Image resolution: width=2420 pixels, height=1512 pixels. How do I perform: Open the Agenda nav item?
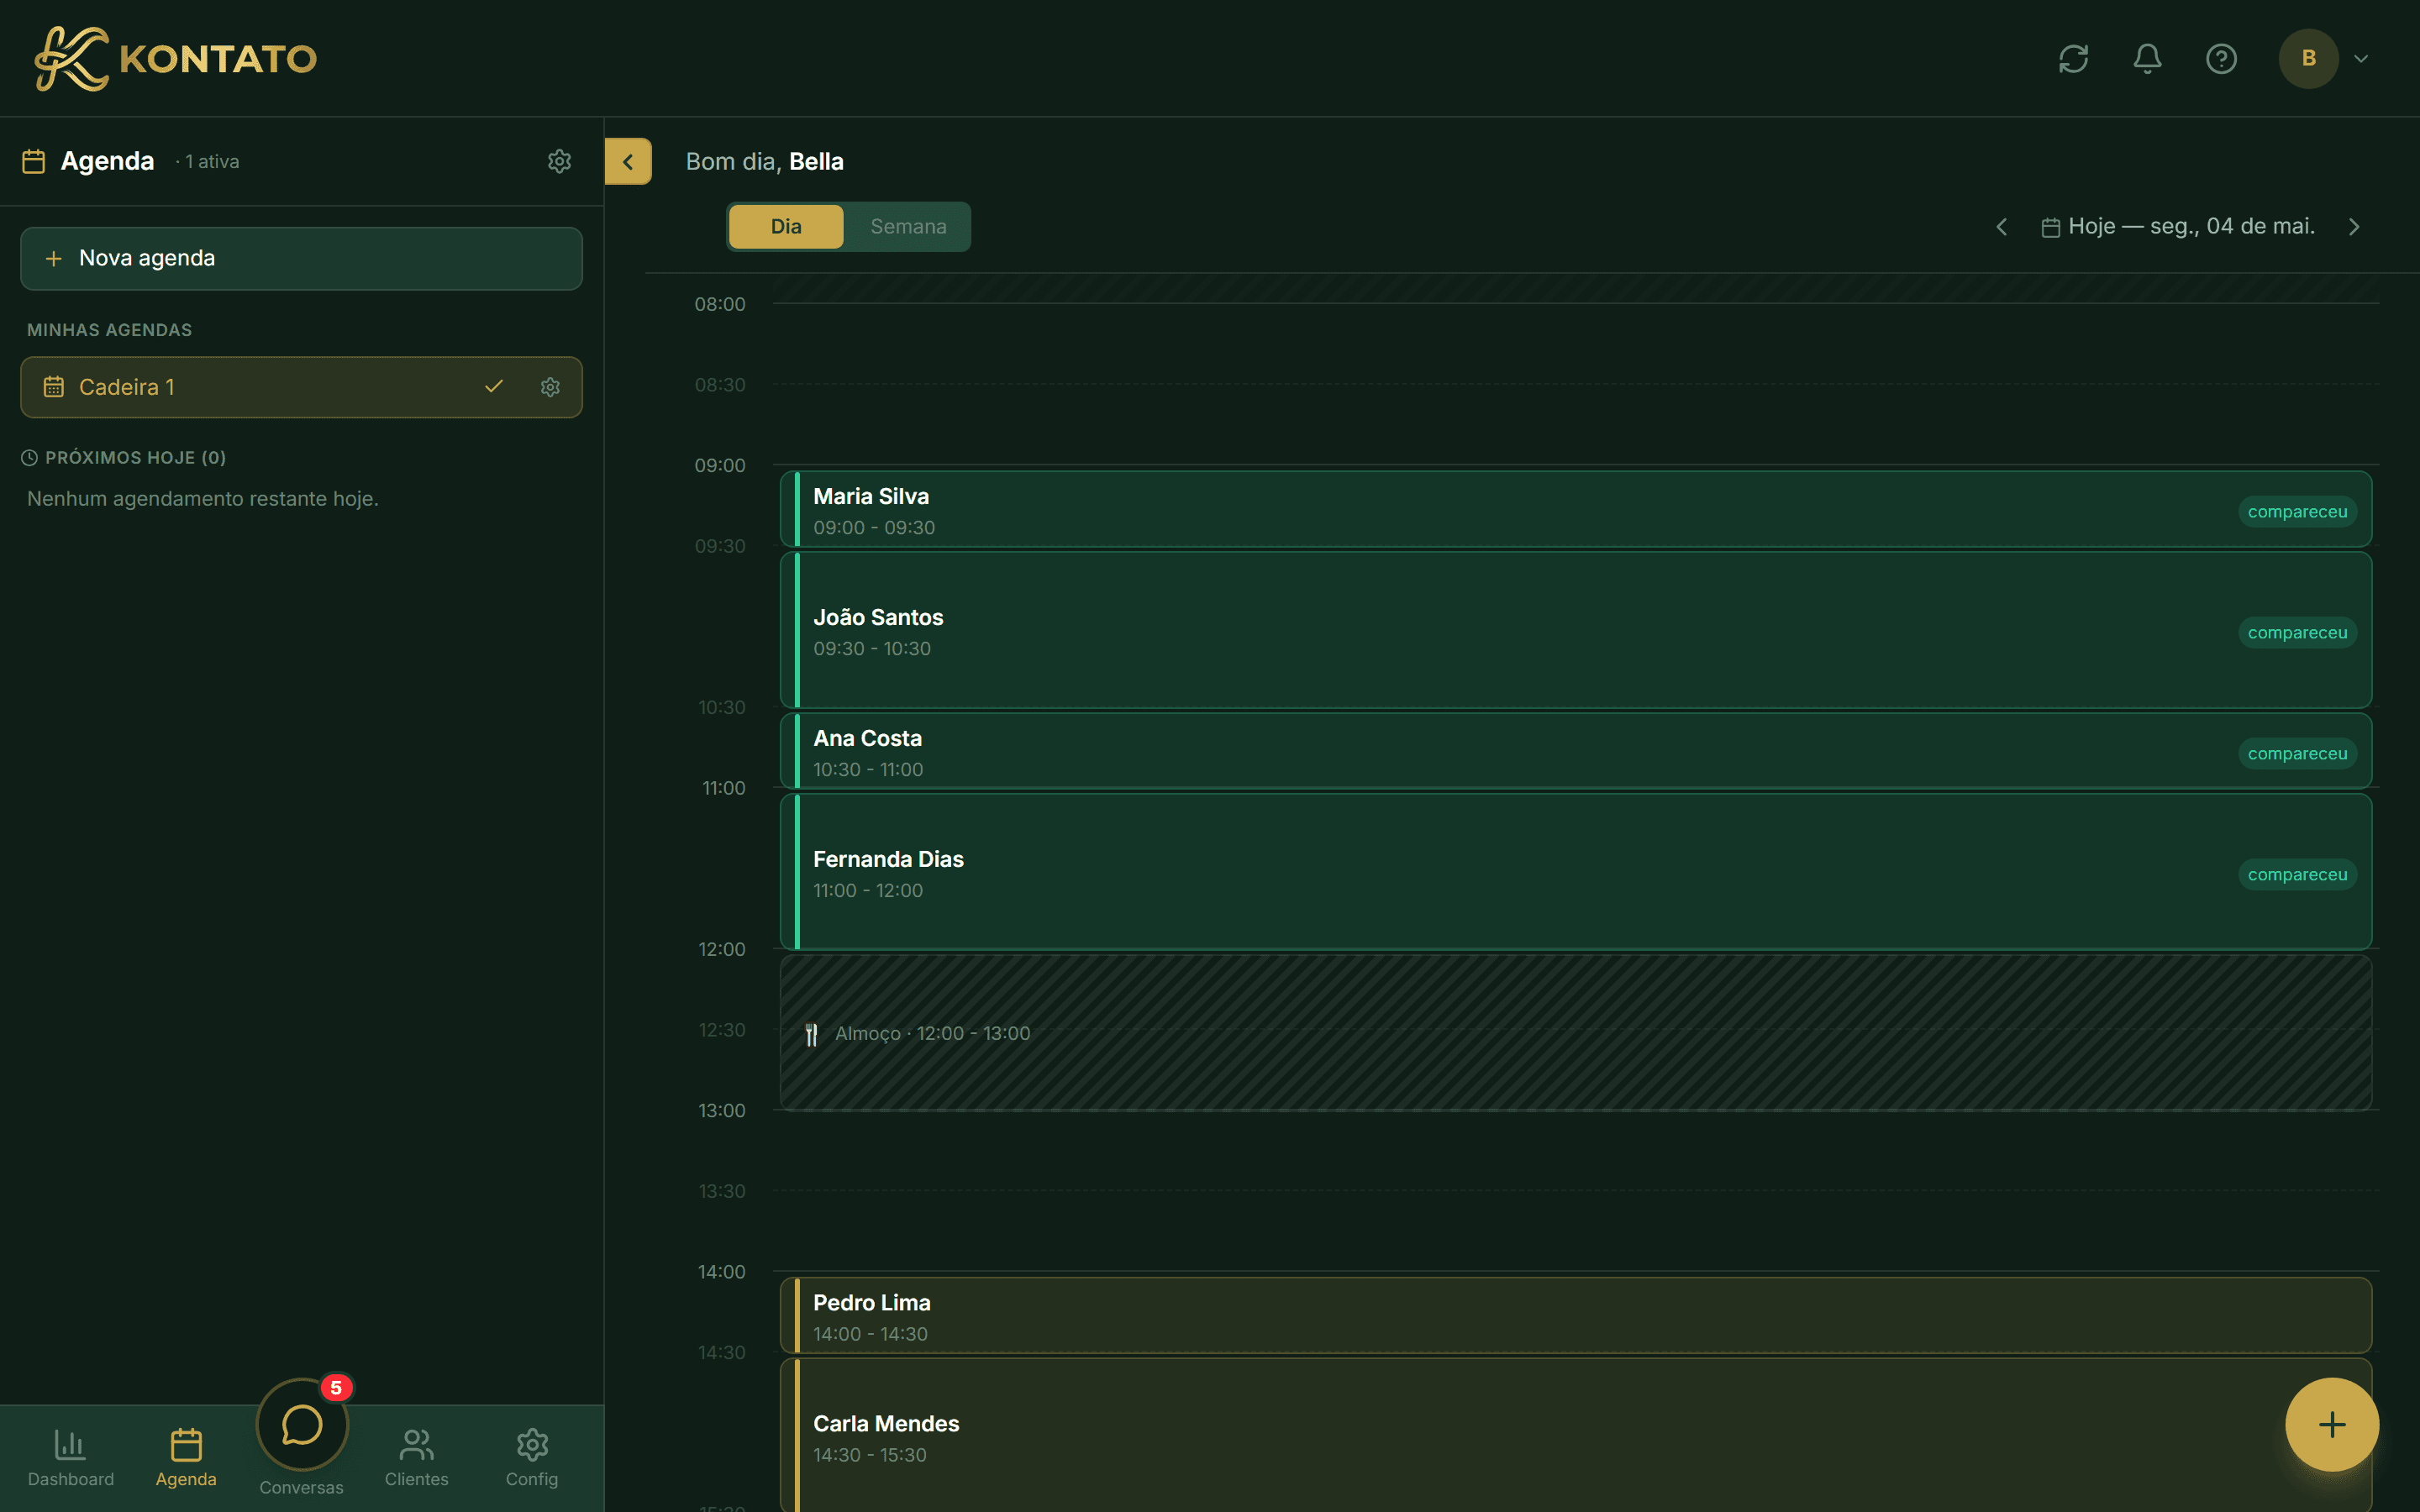point(186,1458)
